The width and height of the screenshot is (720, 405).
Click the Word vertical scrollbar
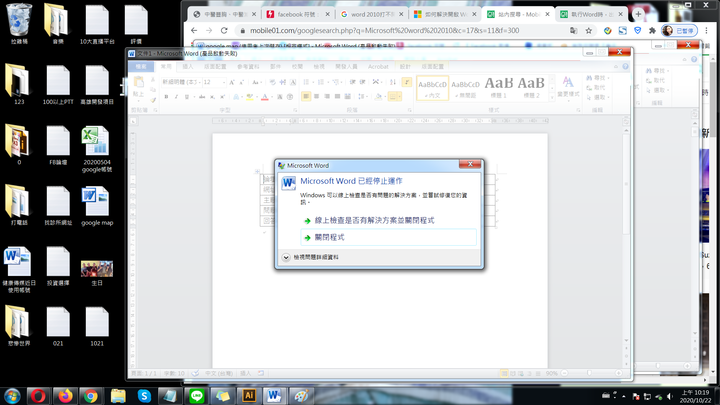[626, 234]
